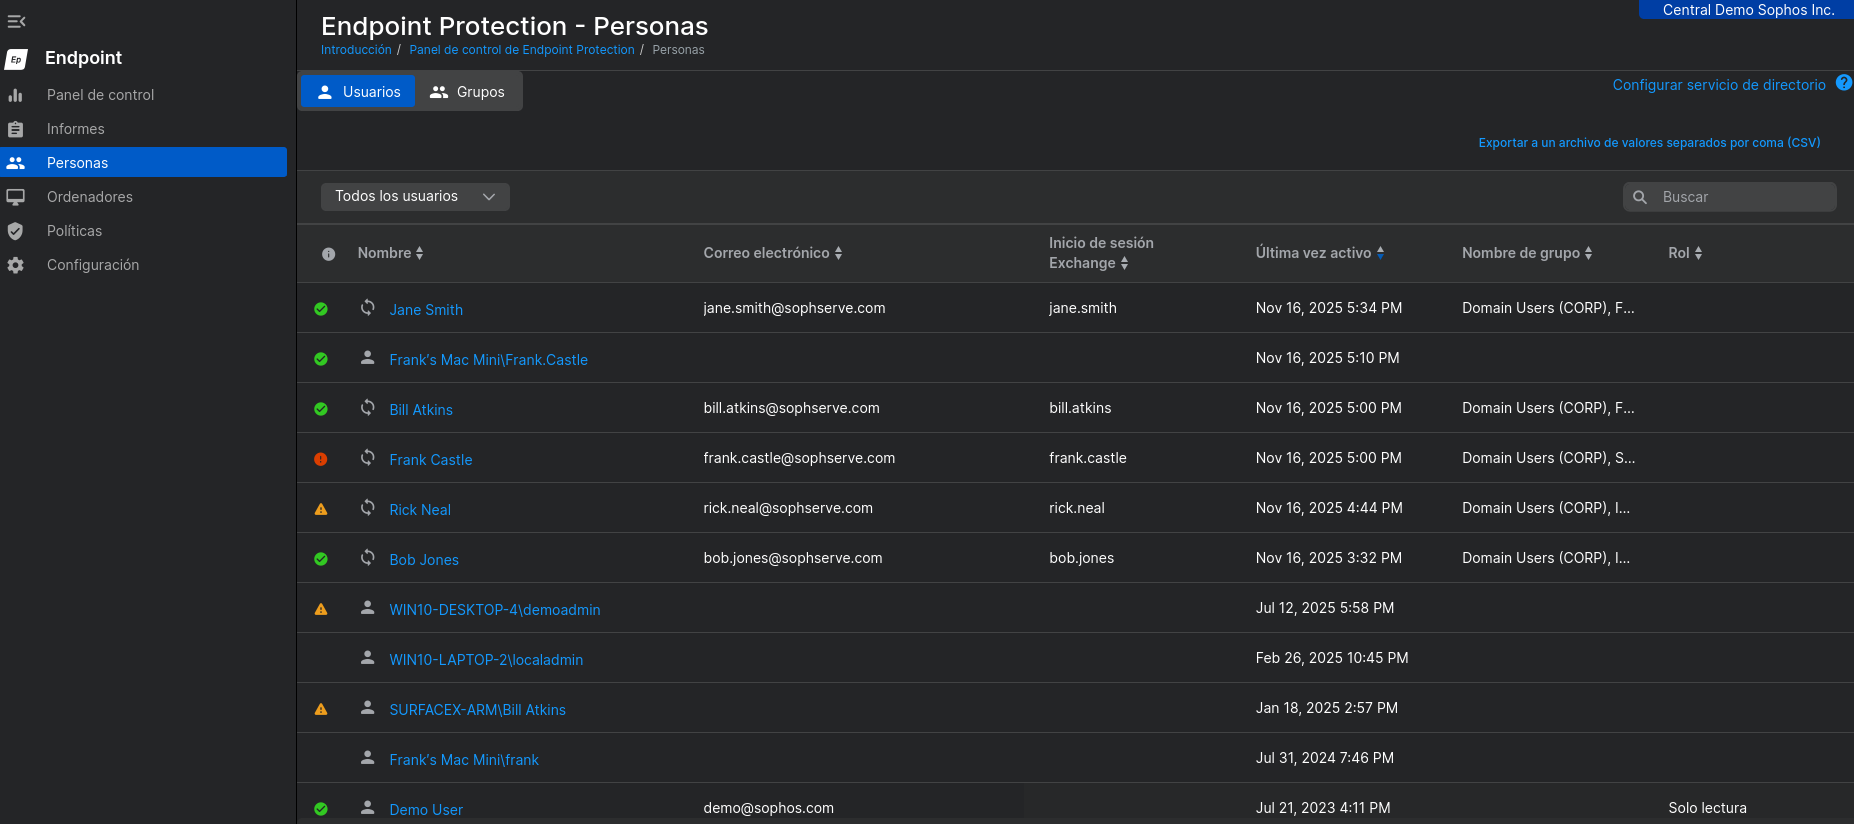
Task: Click the user icon beside WIN10-LAPTOP-2\localadmin
Action: tap(368, 658)
